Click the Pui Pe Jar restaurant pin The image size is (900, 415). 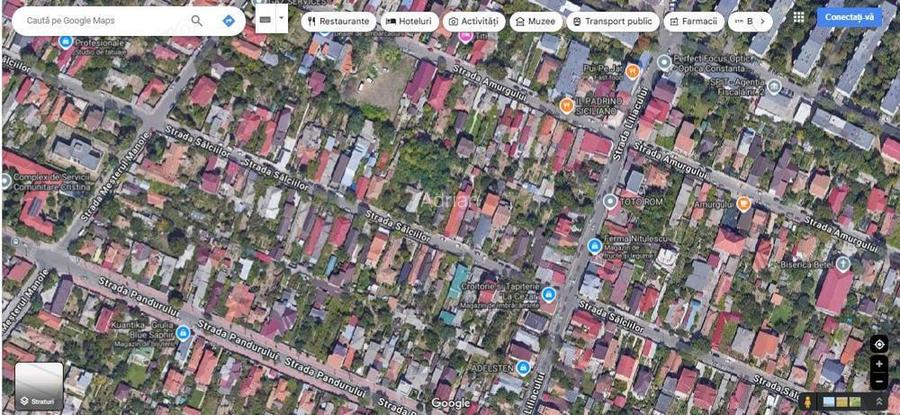click(x=633, y=71)
